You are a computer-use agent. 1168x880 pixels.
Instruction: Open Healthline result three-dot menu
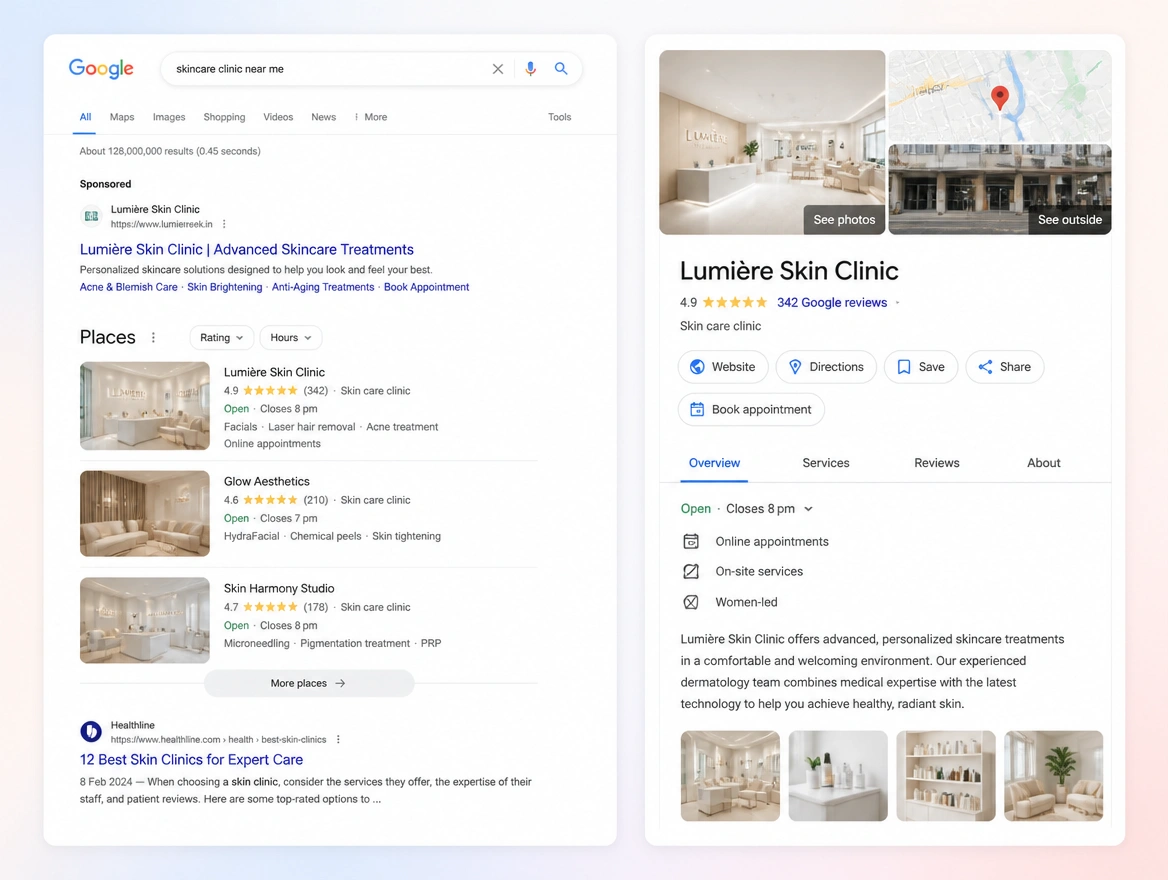tap(338, 739)
